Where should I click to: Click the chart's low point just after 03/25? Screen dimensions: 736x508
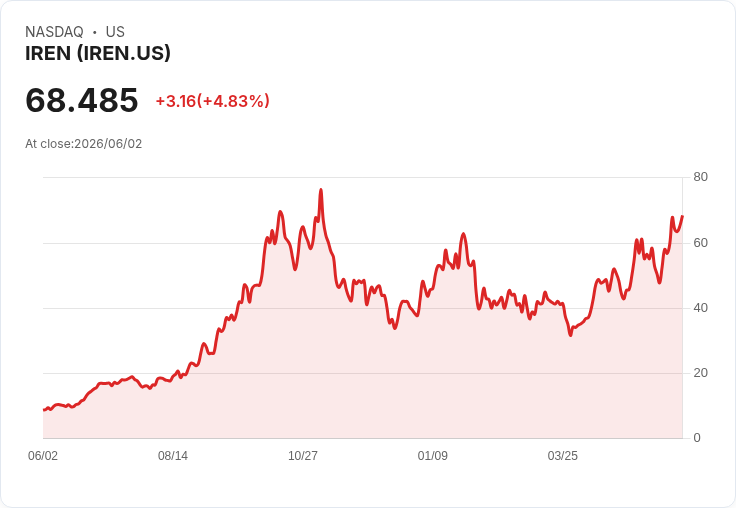[570, 335]
